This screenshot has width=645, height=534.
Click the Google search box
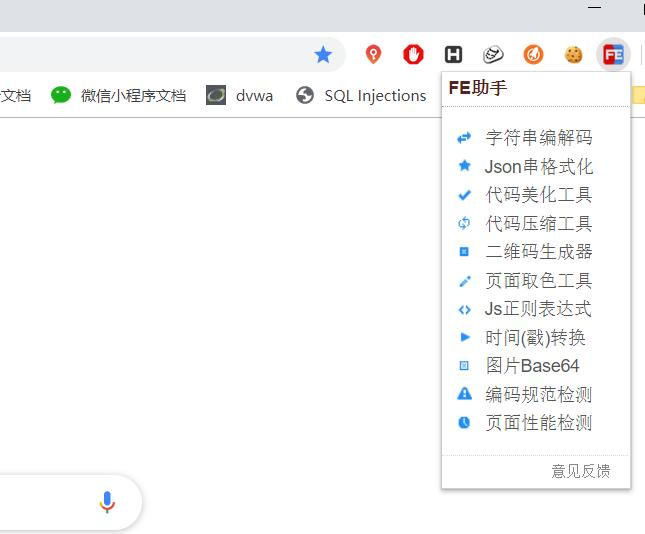click(70, 502)
